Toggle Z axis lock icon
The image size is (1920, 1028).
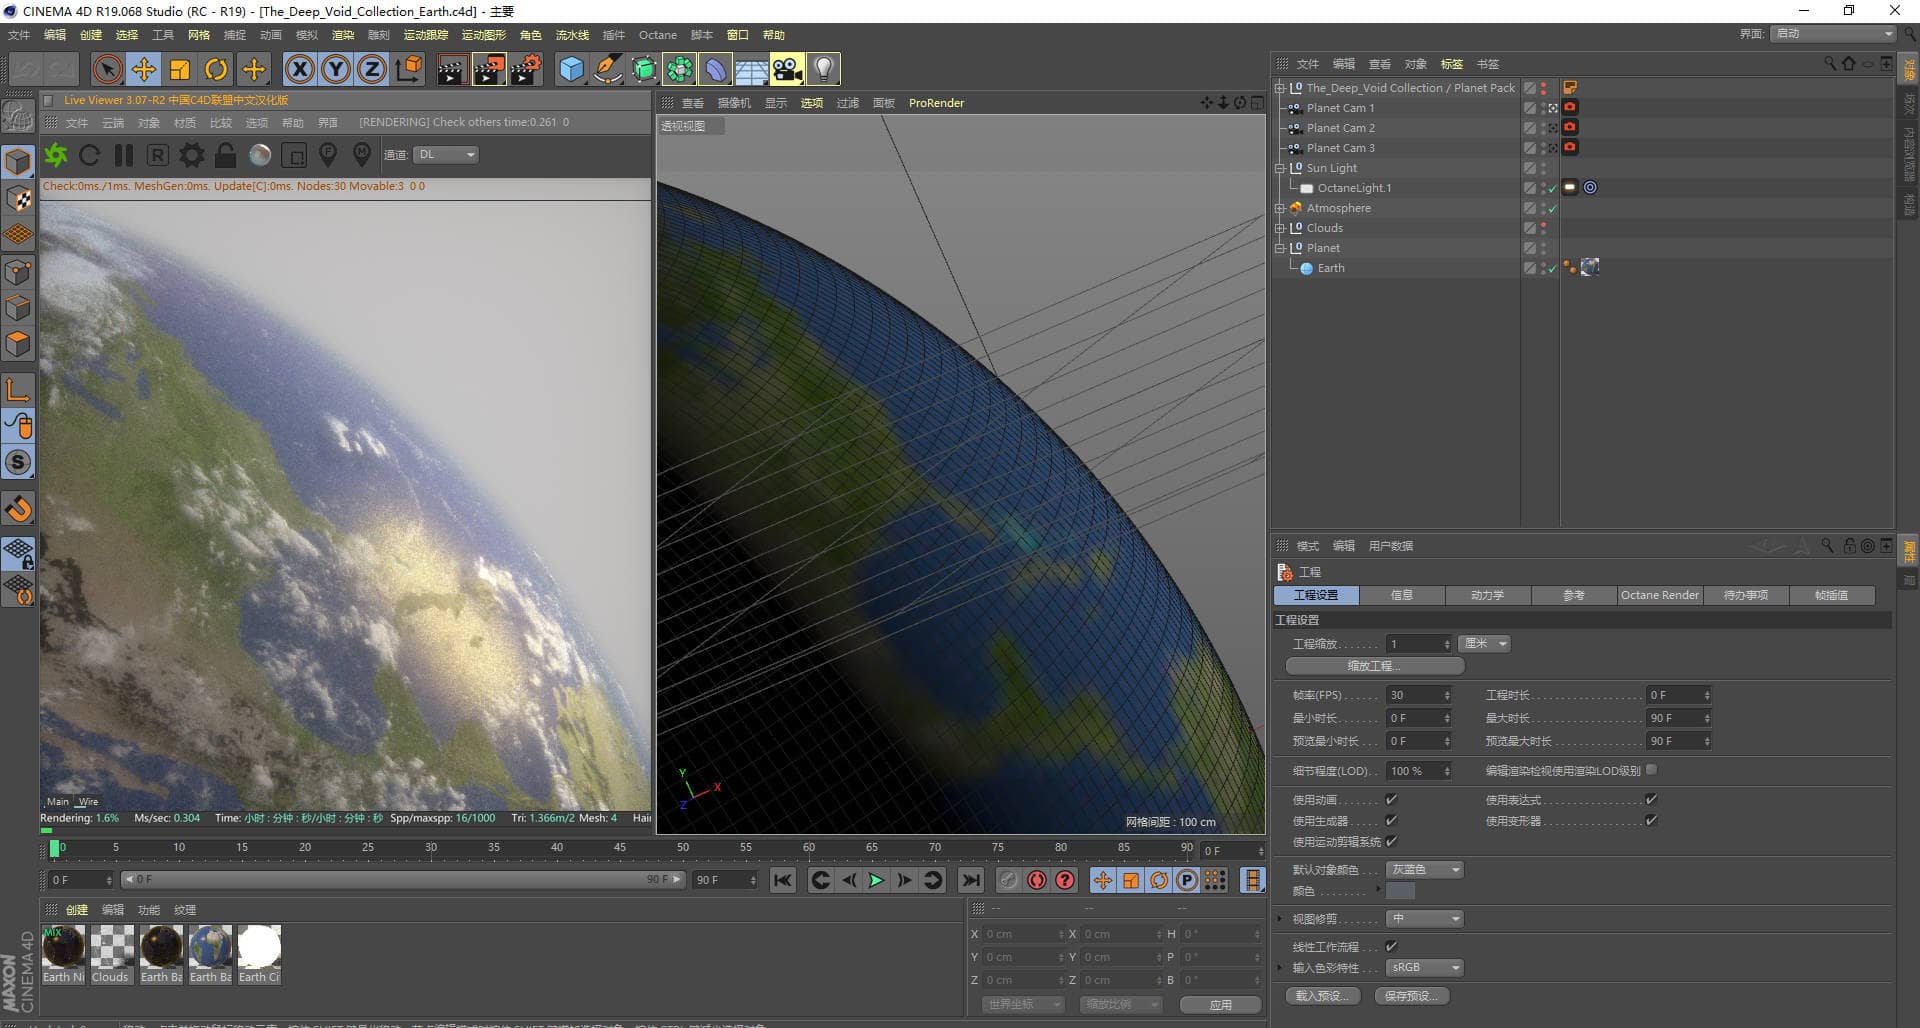[372, 69]
